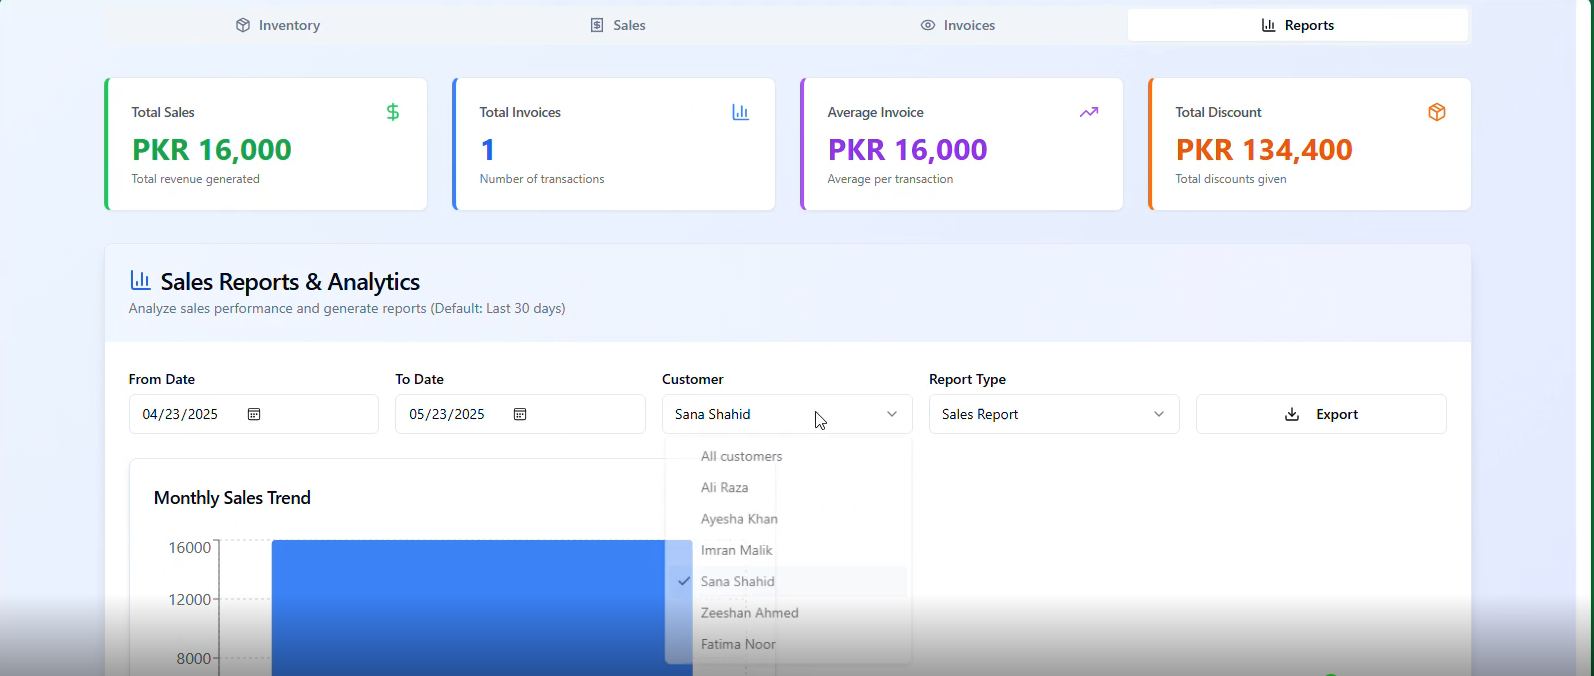The image size is (1594, 676).
Task: Open the Sales Report combo box
Action: (x=1054, y=414)
